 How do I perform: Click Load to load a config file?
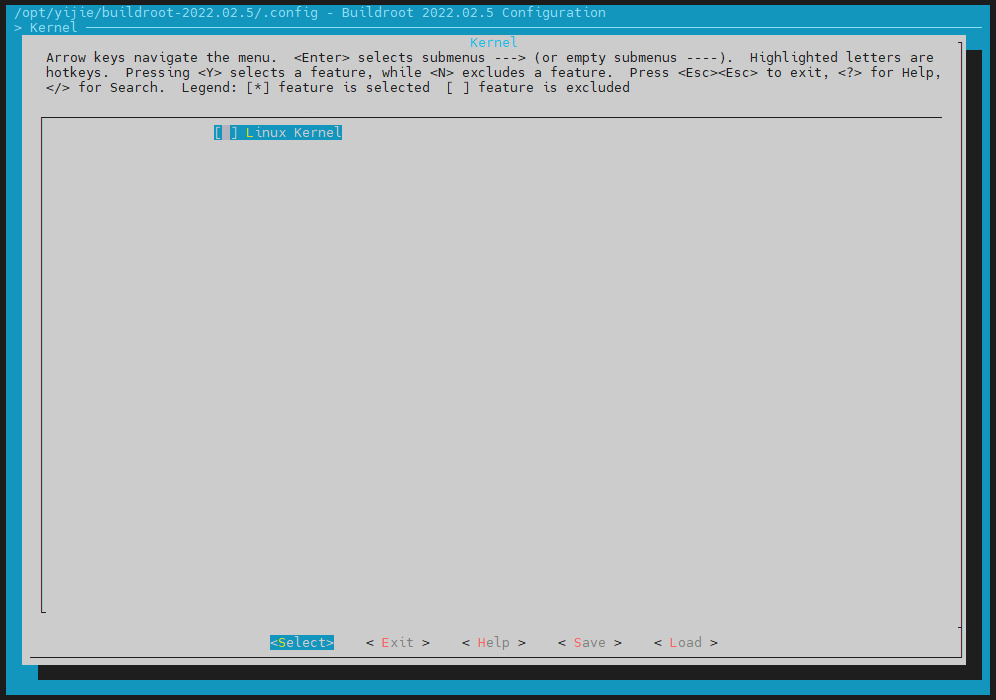685,642
